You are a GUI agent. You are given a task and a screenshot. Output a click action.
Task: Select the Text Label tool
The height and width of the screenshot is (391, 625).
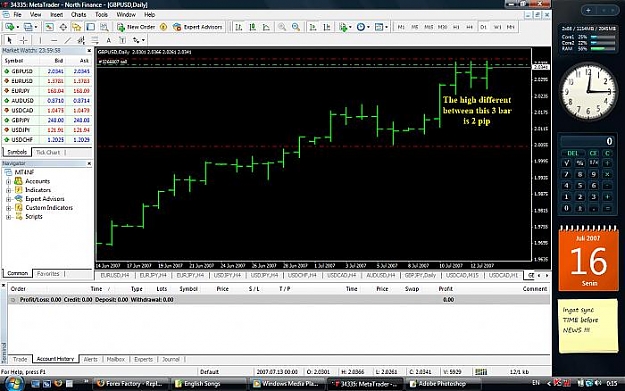coord(122,40)
